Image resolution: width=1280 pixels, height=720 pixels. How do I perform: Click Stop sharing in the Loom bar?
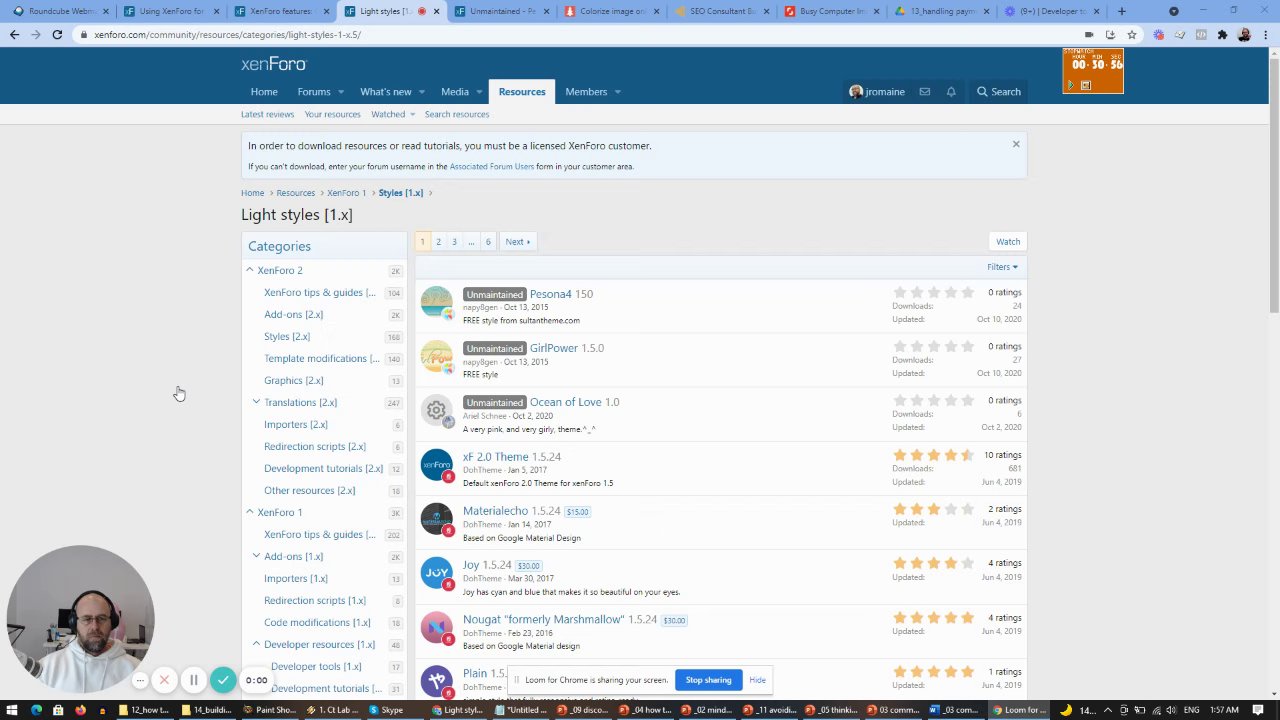708,680
